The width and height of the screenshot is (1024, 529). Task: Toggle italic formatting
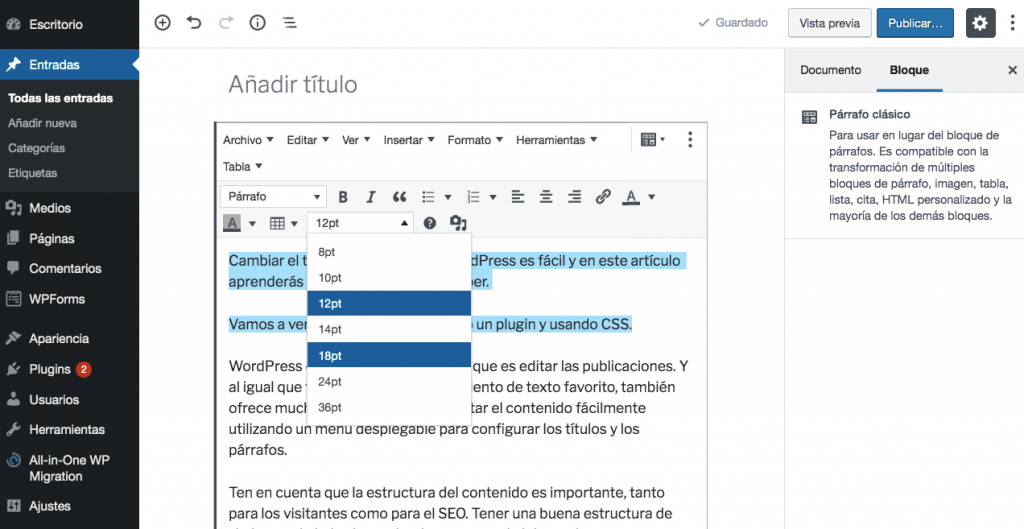tap(371, 197)
